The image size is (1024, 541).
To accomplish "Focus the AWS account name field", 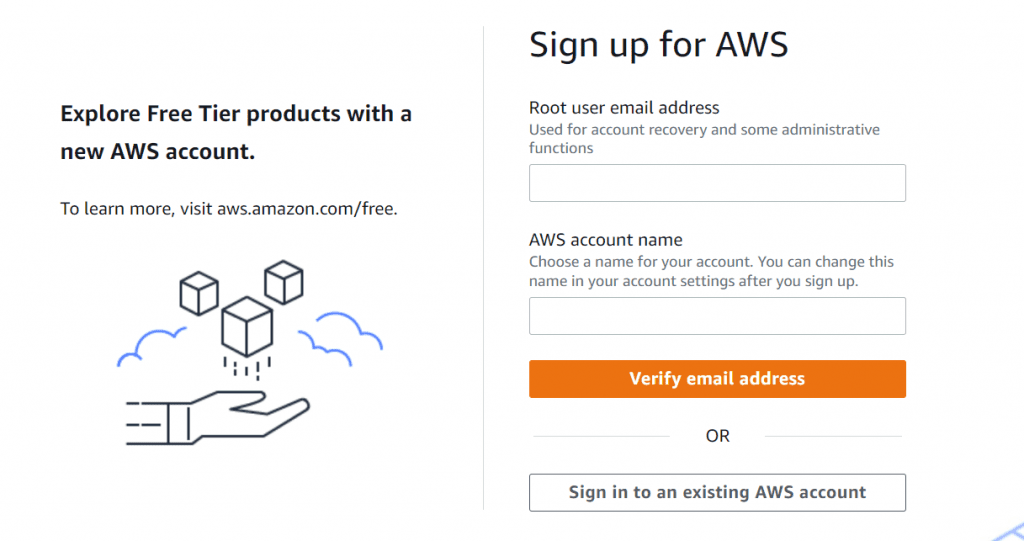I will coord(717,316).
